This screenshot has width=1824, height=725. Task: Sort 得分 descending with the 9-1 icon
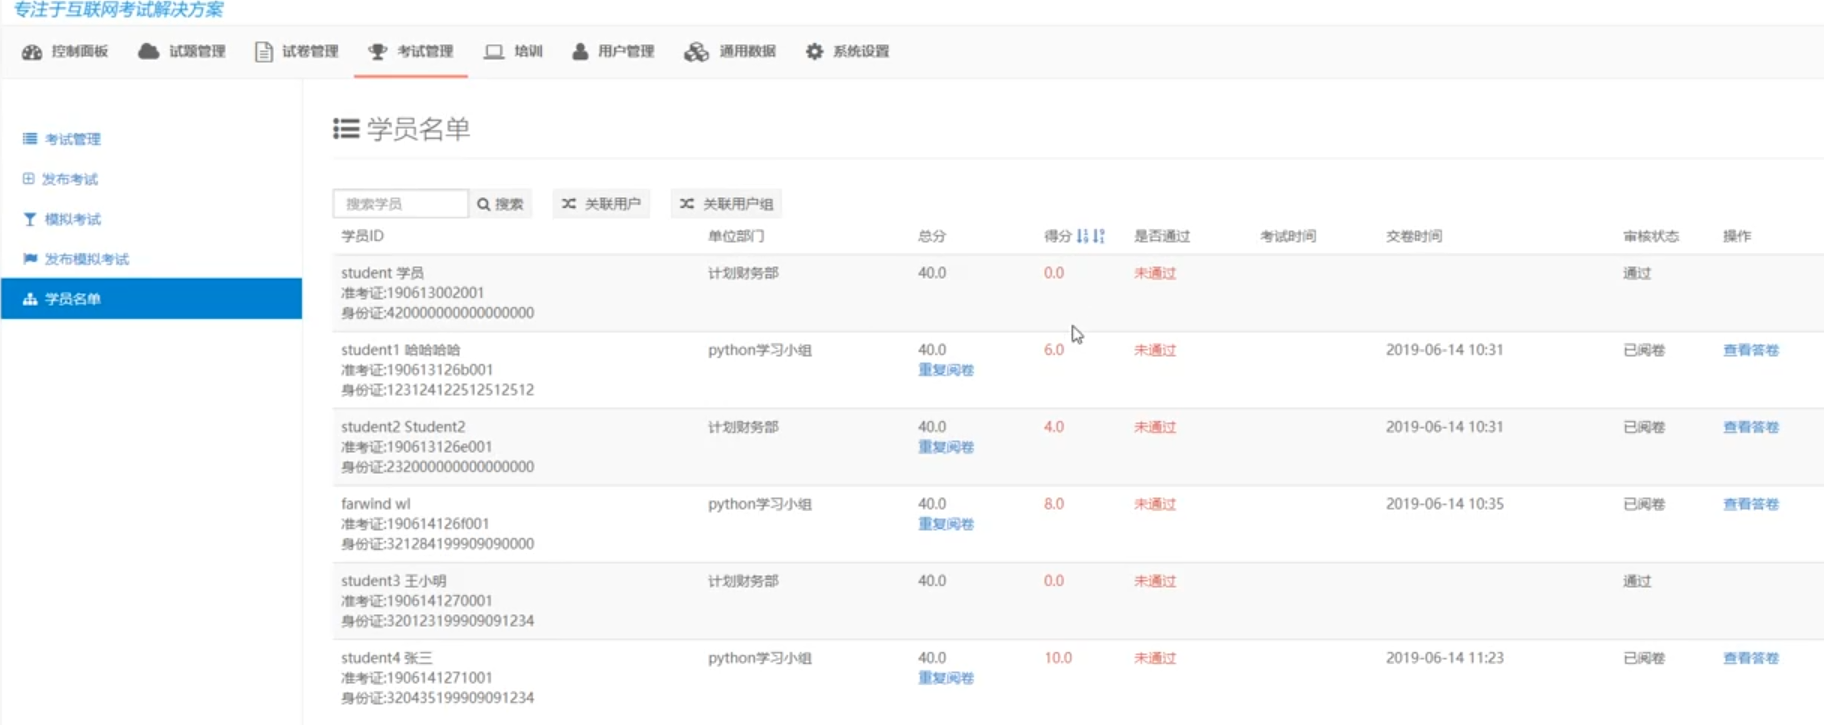[x=1099, y=236]
